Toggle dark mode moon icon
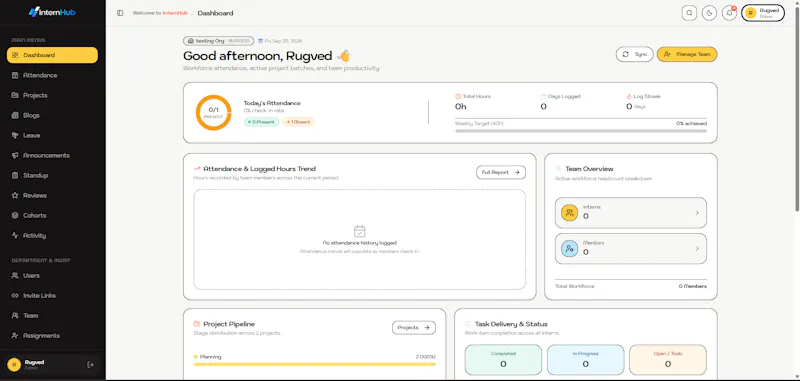 point(709,13)
